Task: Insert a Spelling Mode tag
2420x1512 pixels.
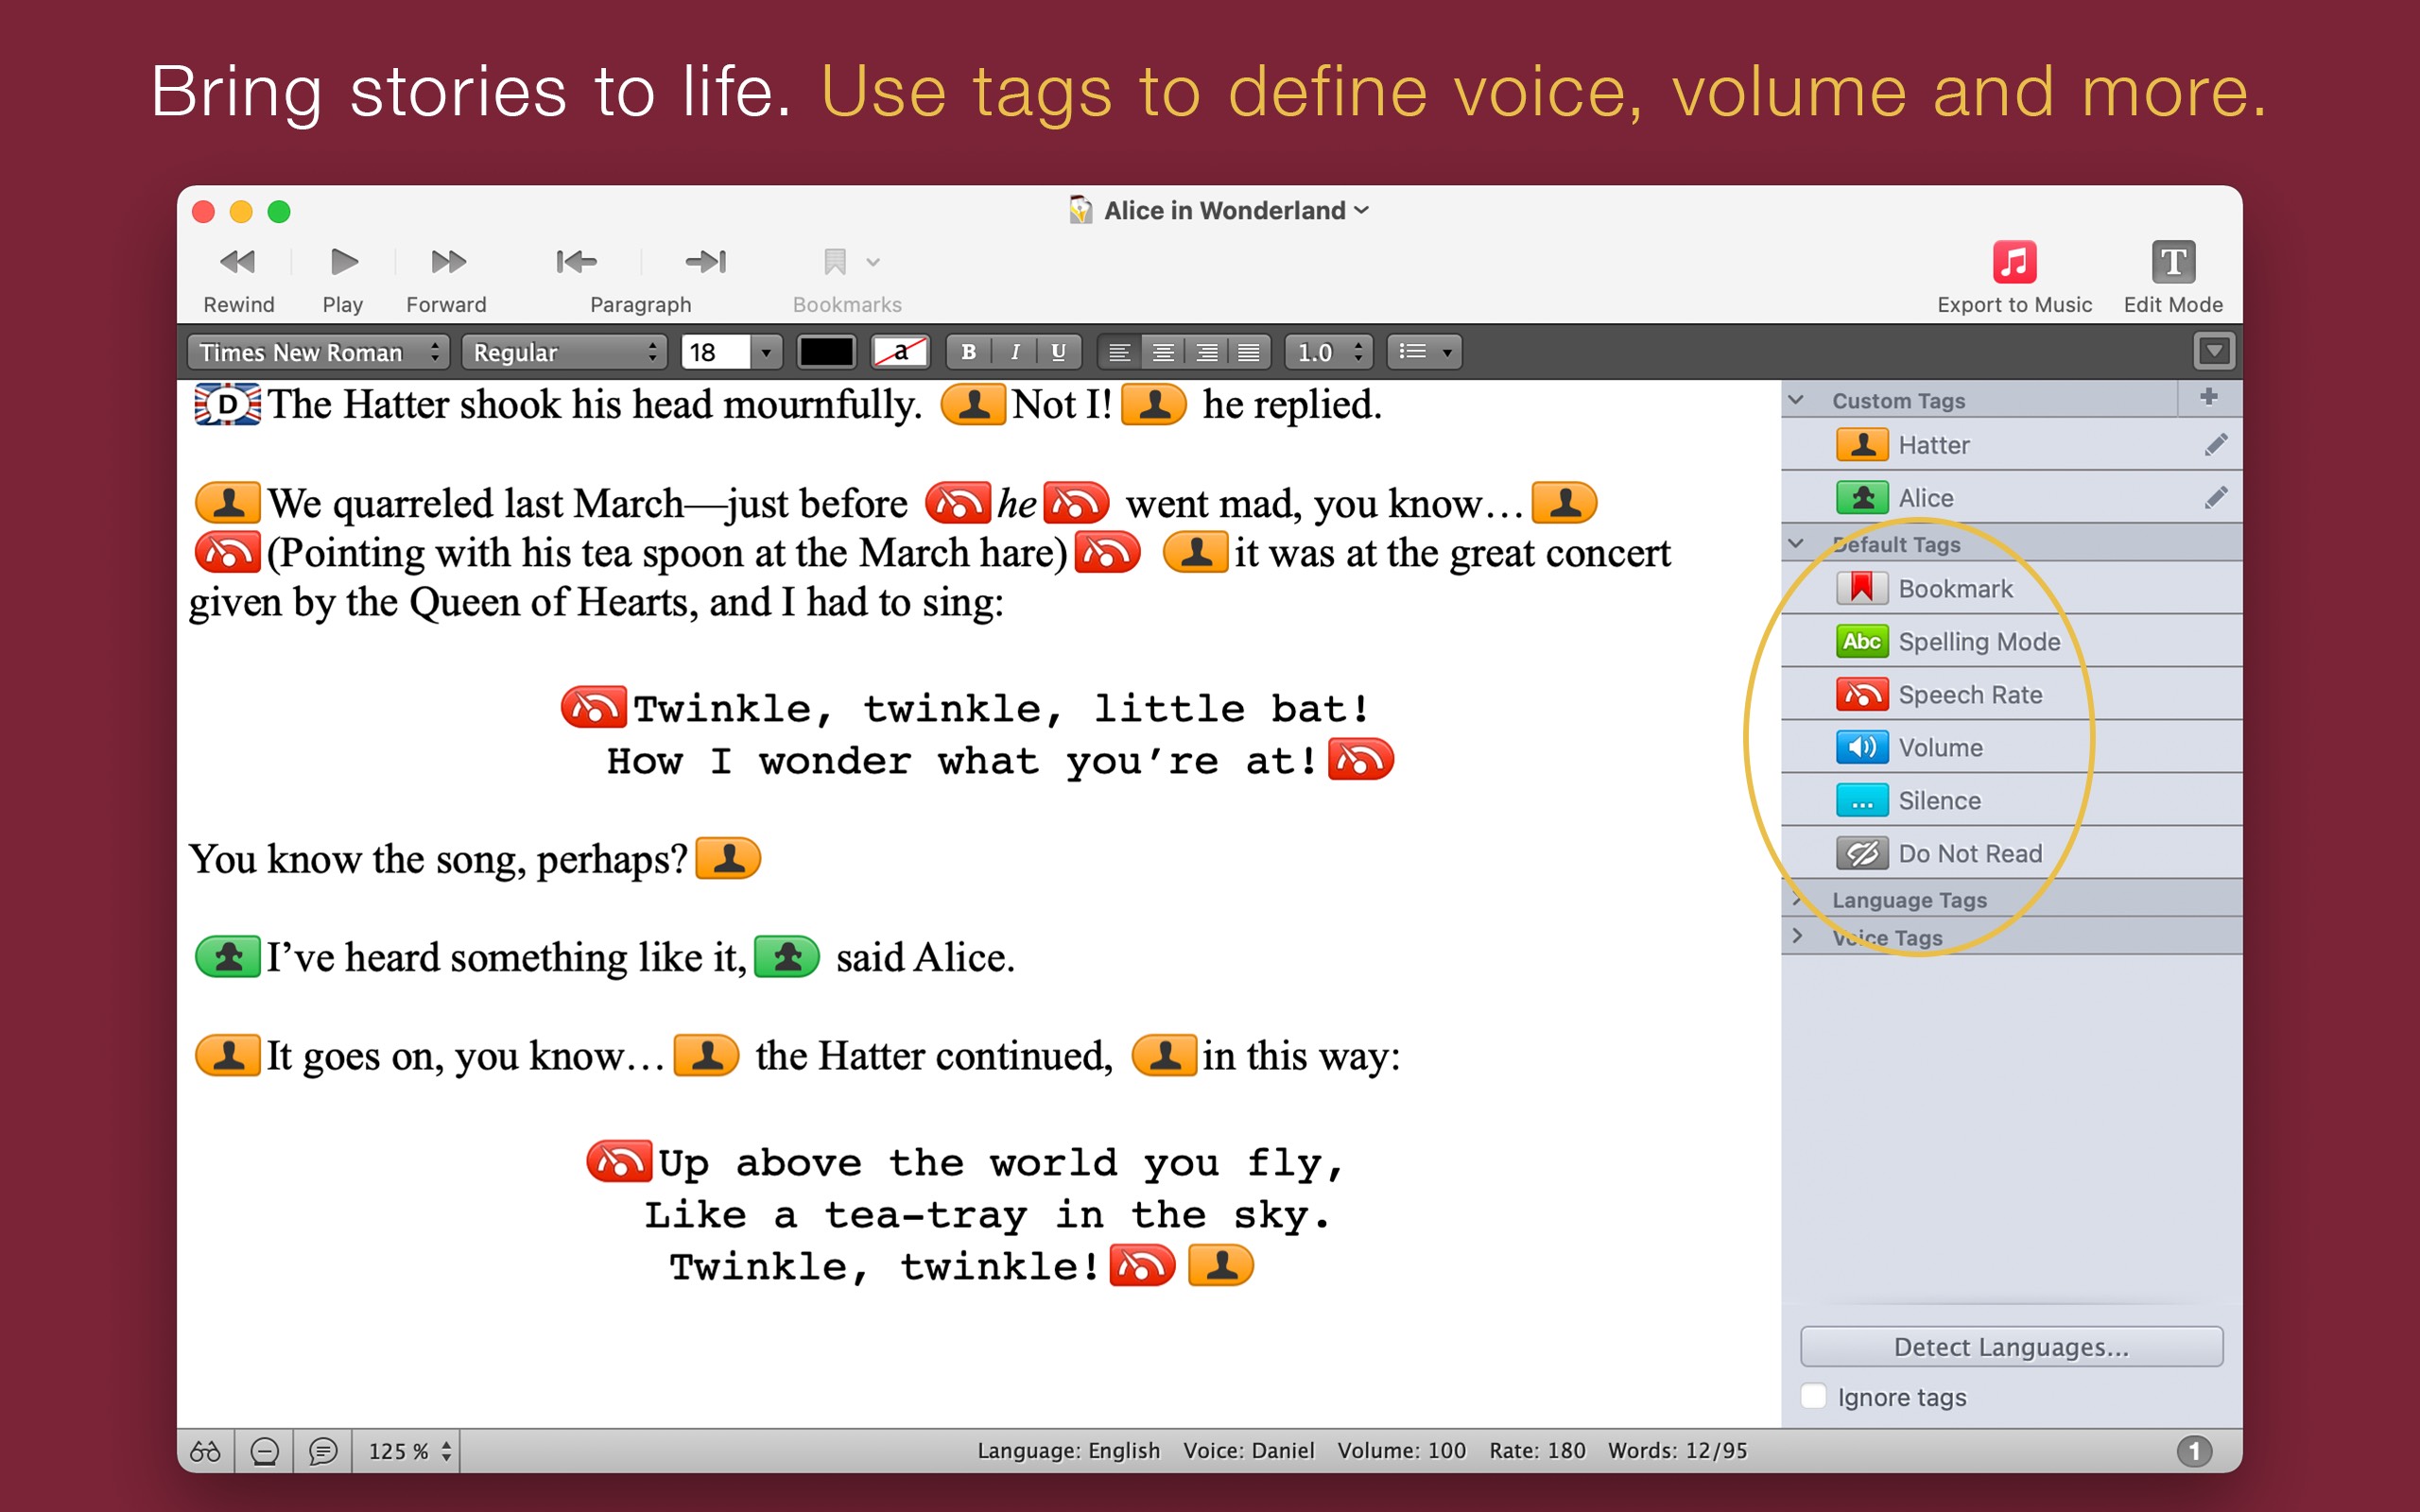Action: tap(2012, 642)
